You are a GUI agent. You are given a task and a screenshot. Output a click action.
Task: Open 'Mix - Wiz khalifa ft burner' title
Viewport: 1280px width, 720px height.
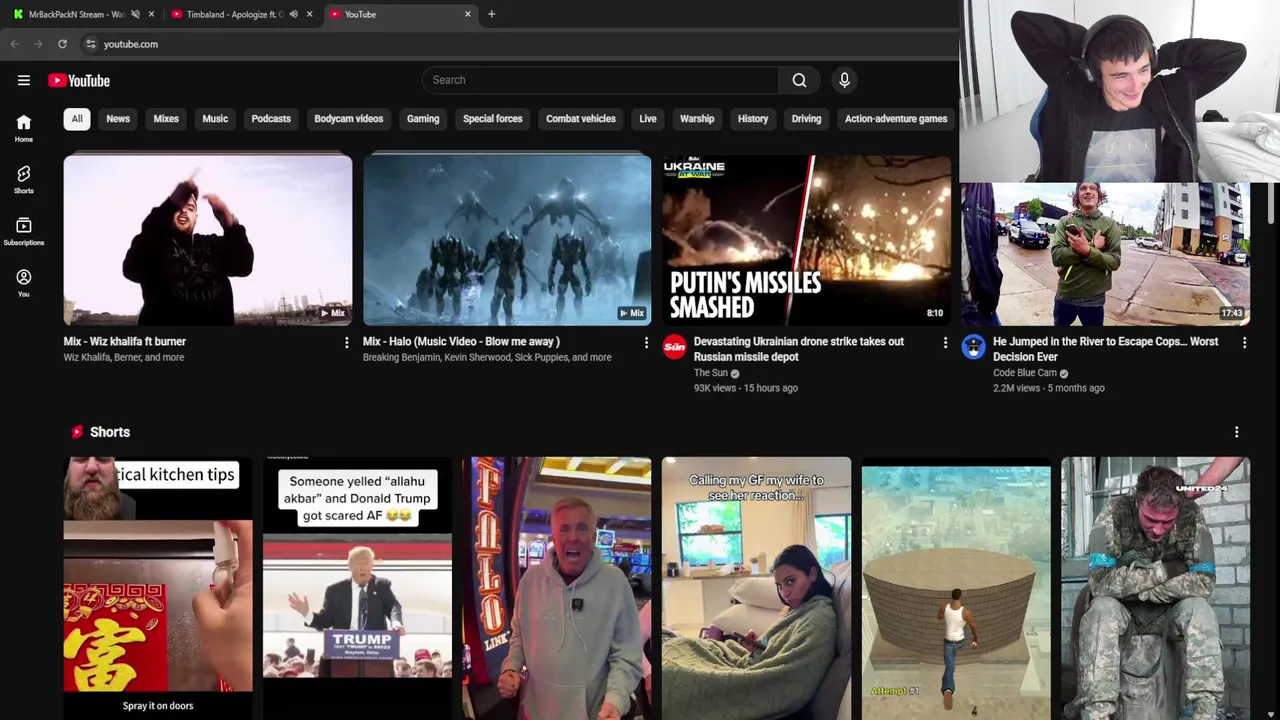[x=125, y=342]
